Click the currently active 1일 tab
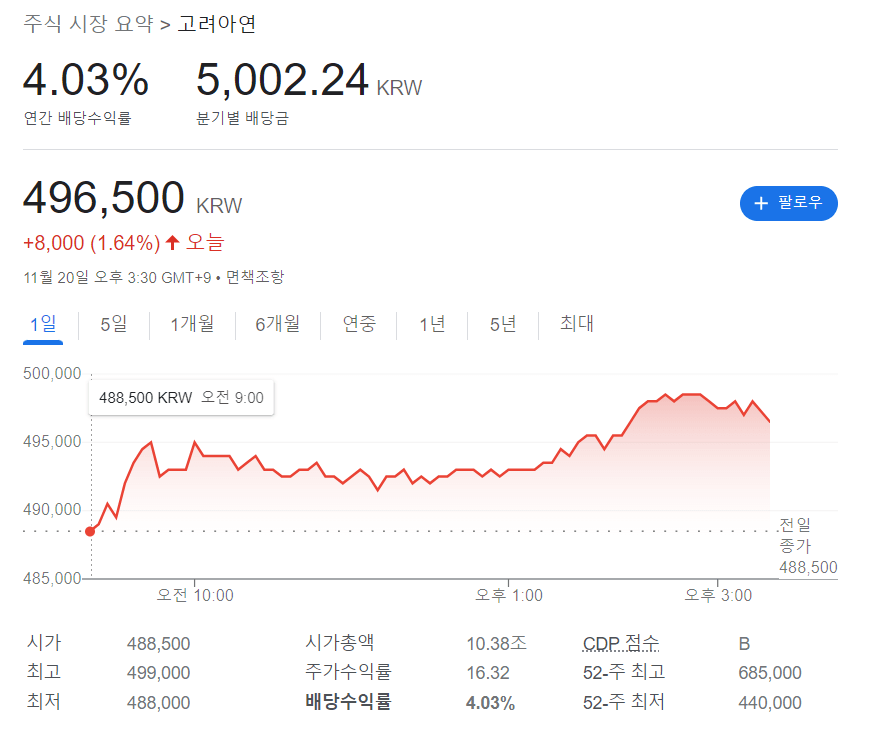The height and width of the screenshot is (732, 887). click(x=42, y=324)
